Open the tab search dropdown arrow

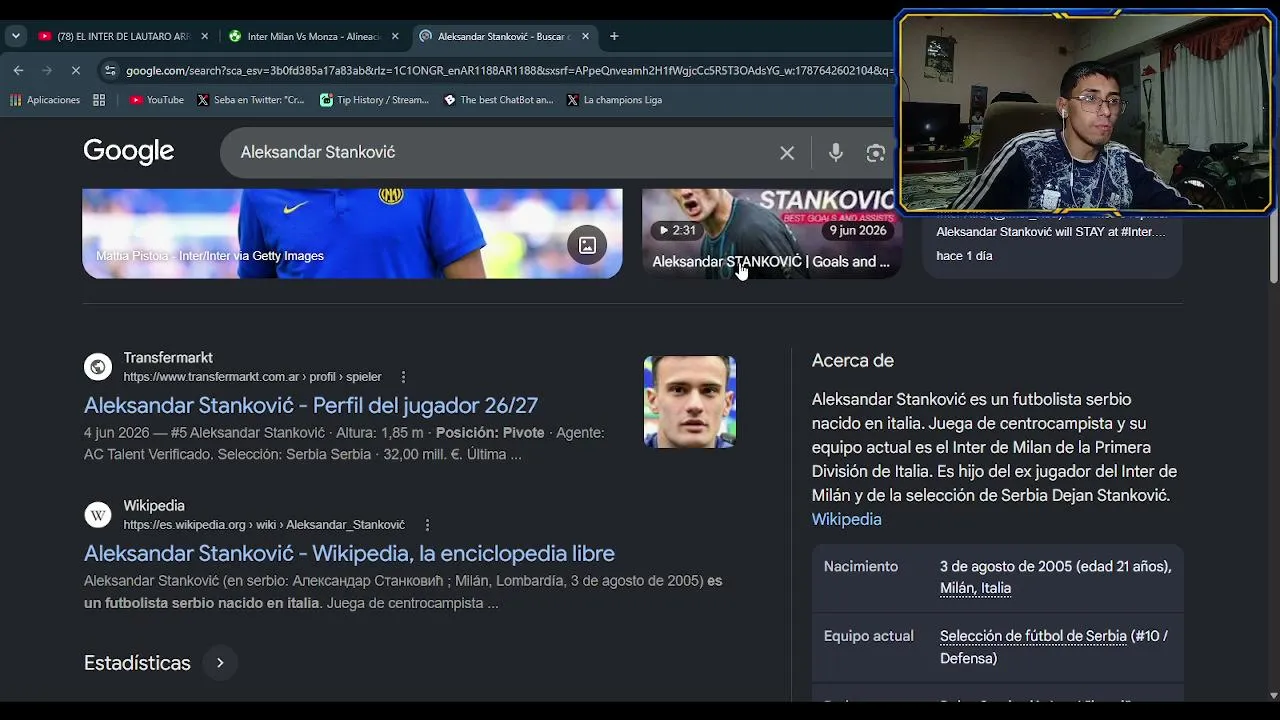[15, 36]
